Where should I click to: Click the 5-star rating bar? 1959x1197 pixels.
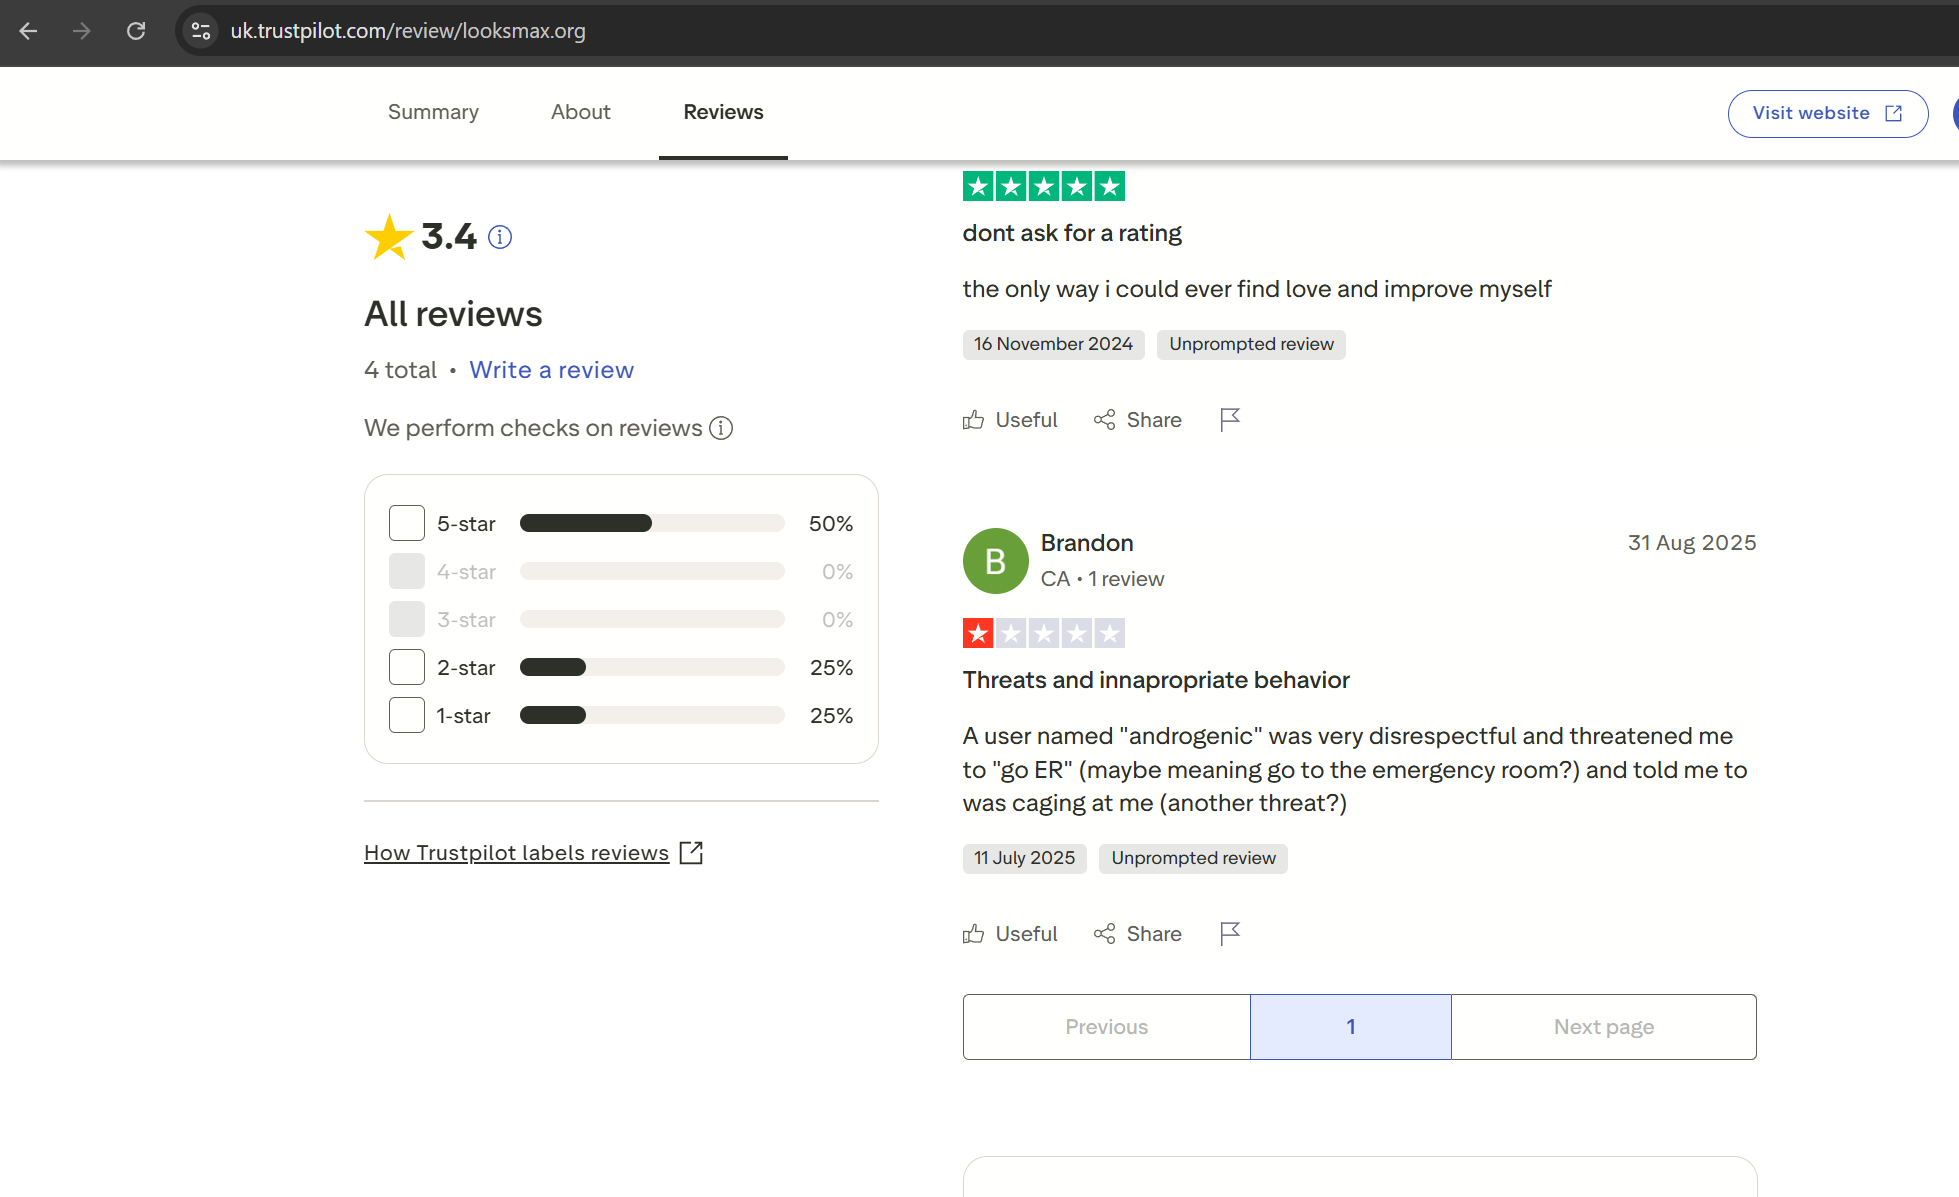[x=651, y=523]
